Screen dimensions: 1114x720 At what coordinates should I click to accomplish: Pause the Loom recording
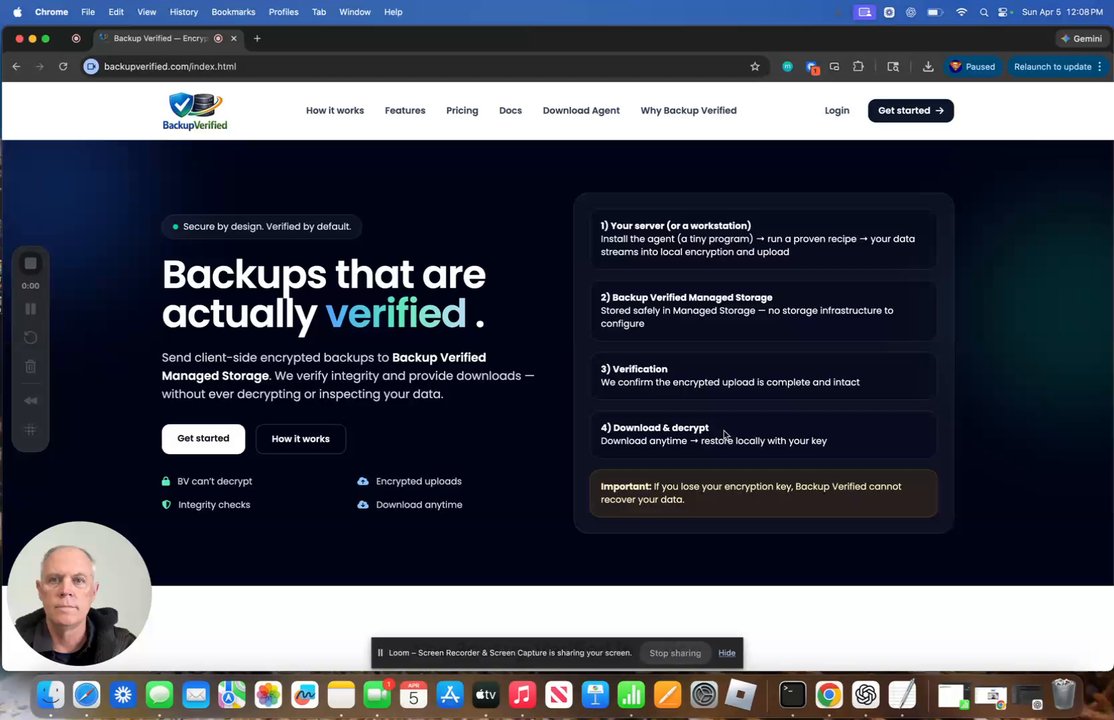(31, 309)
